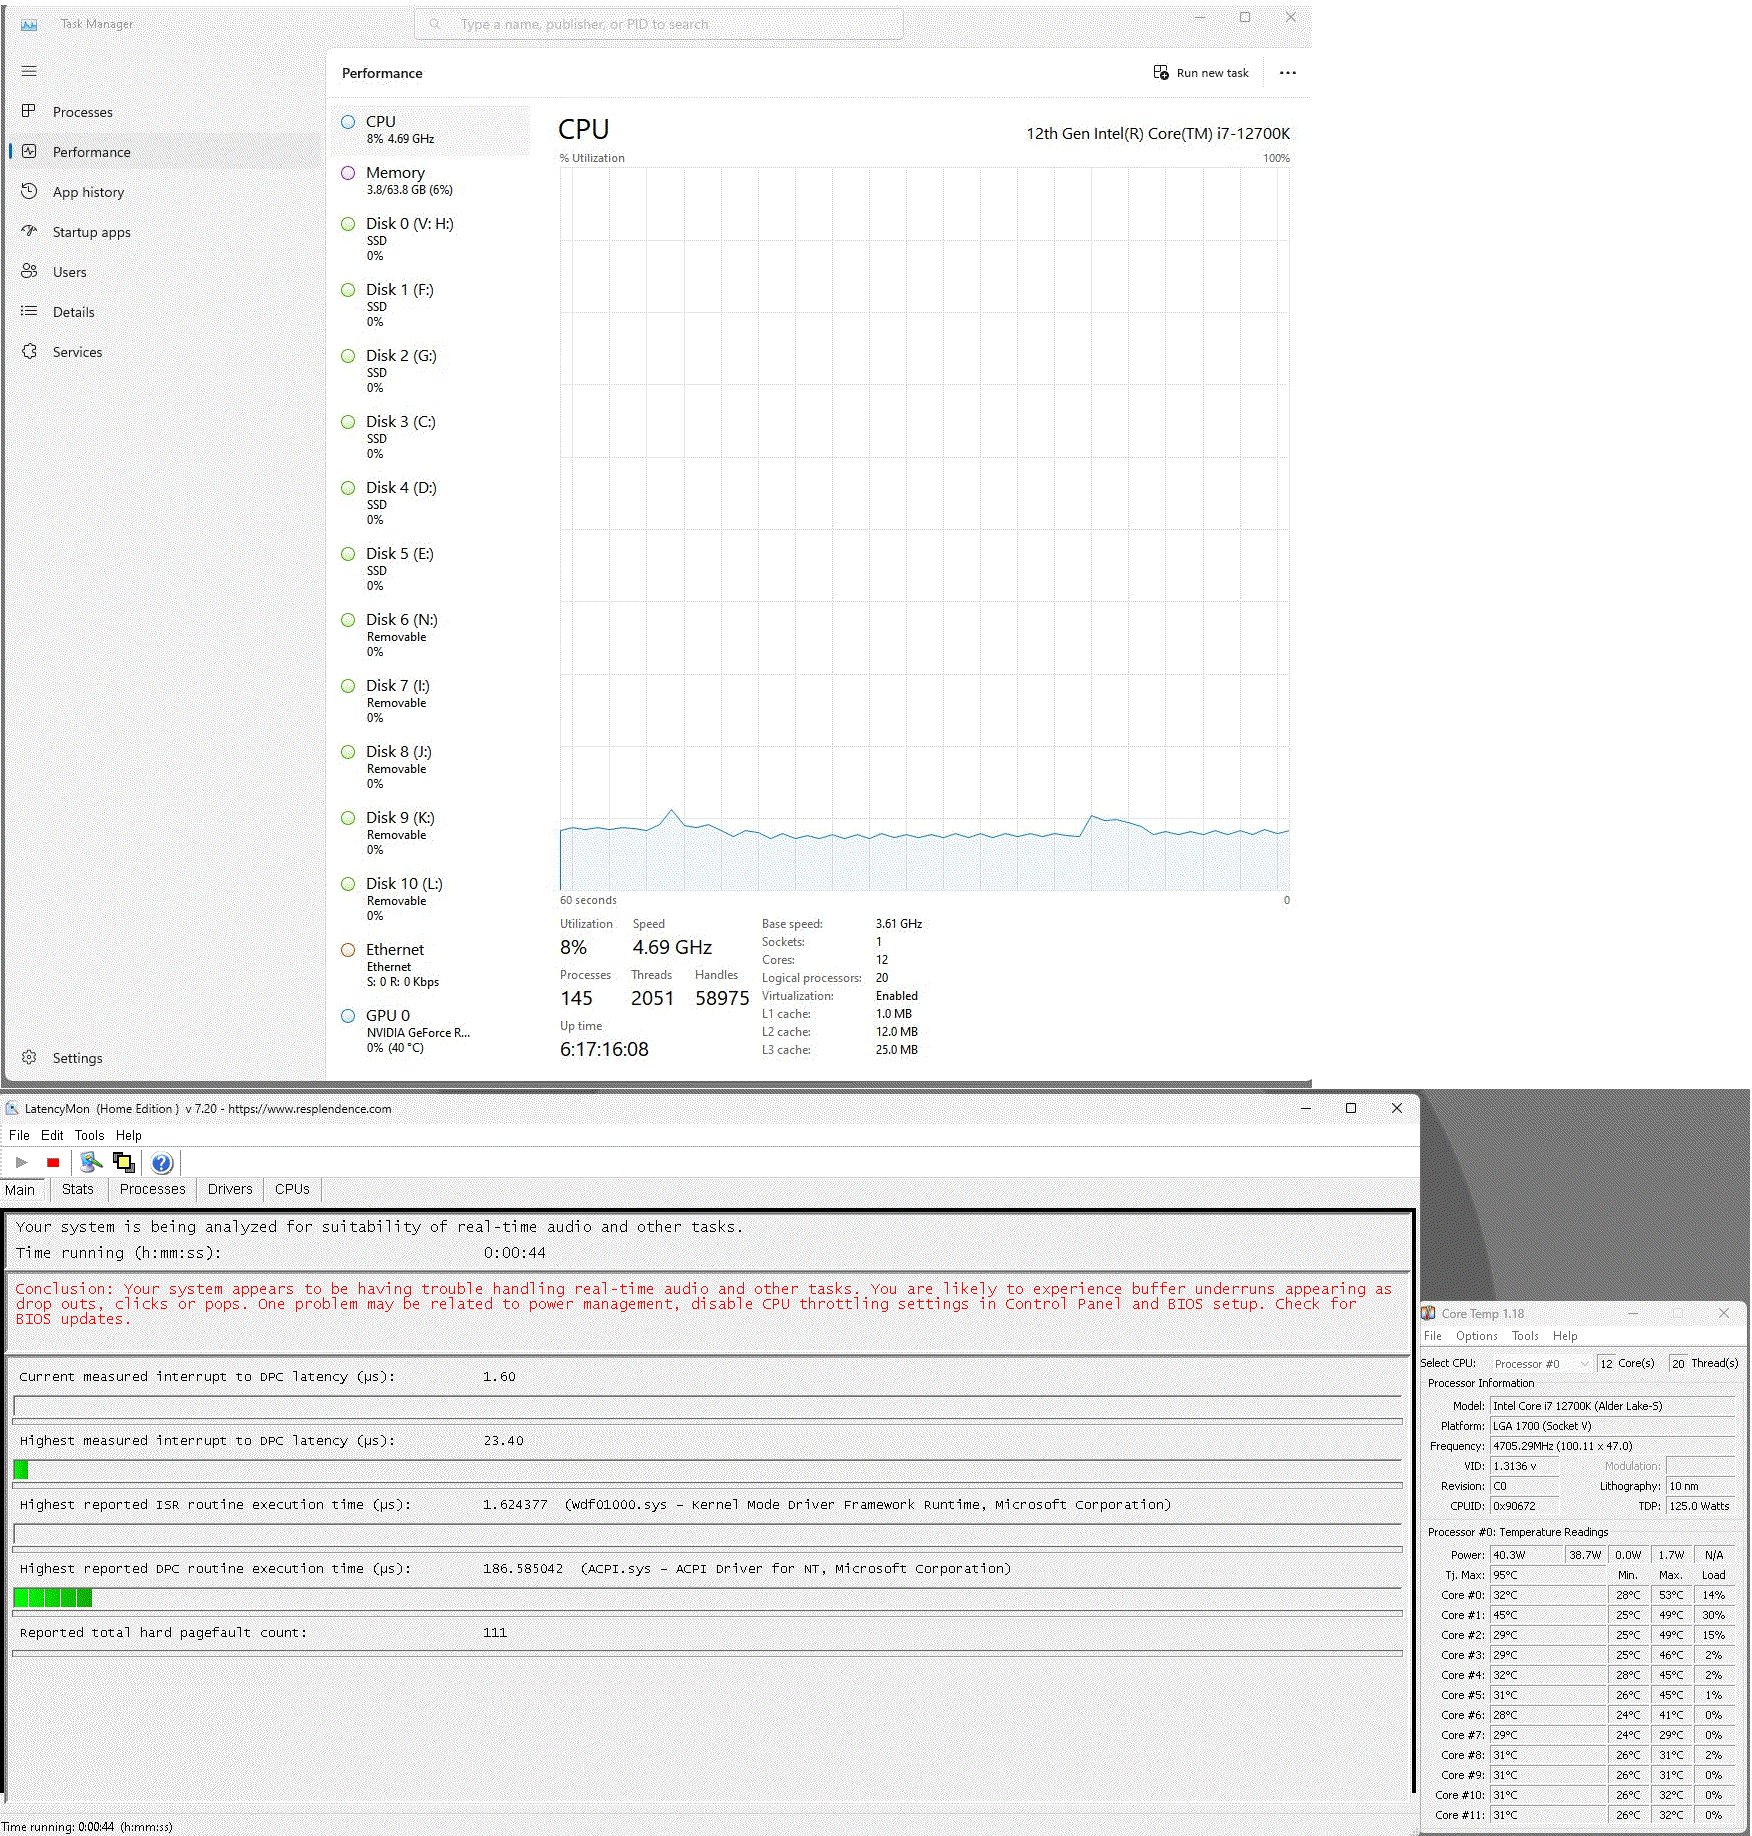
Task: Open the Processes tab in LatencyMon
Action: pyautogui.click(x=152, y=1189)
